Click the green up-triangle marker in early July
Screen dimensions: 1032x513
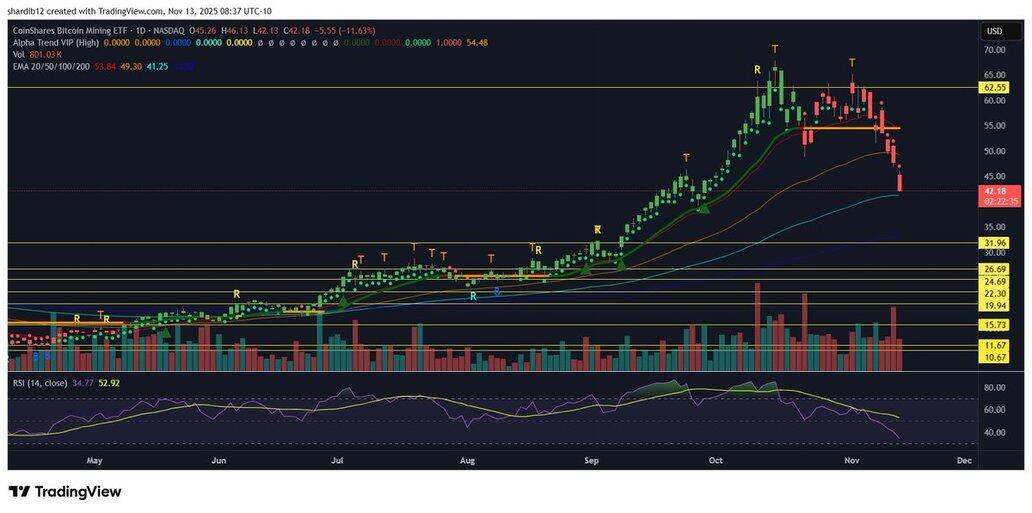pos(343,299)
